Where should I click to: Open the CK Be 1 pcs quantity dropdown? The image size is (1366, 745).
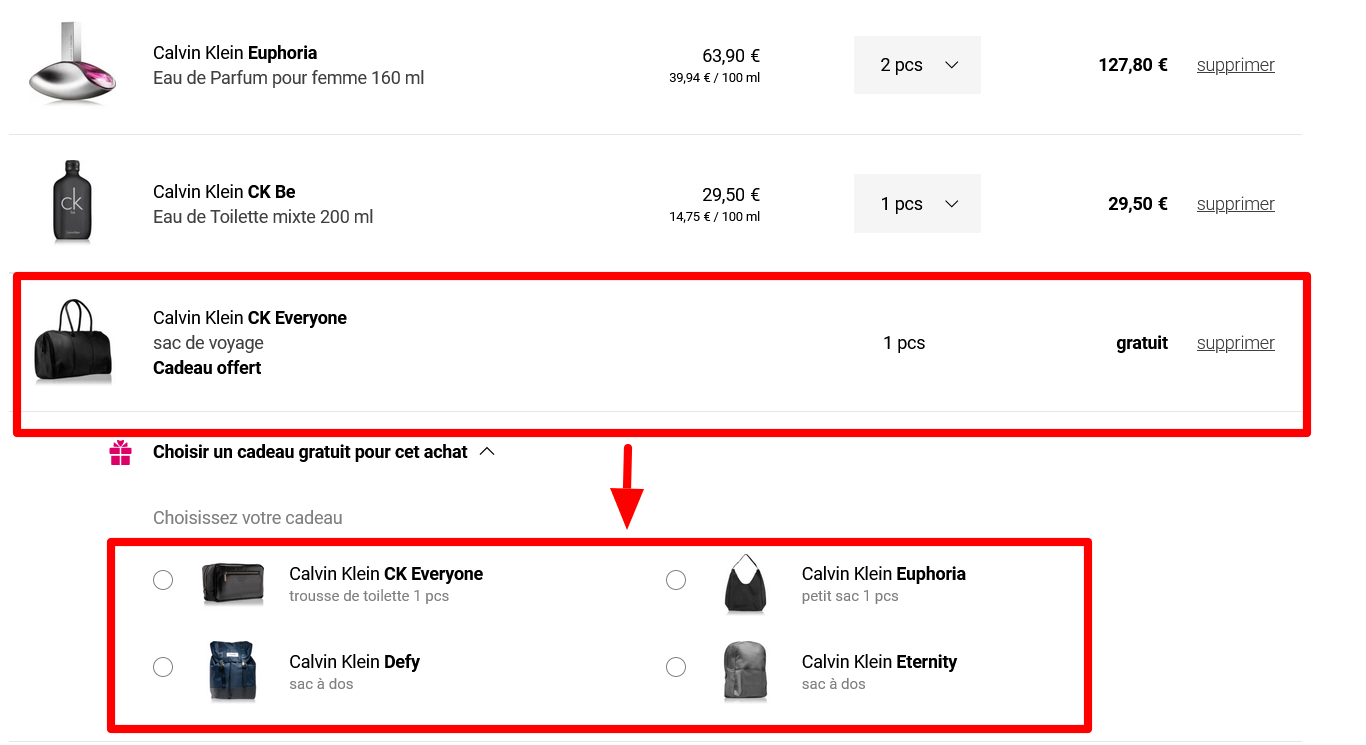point(917,204)
